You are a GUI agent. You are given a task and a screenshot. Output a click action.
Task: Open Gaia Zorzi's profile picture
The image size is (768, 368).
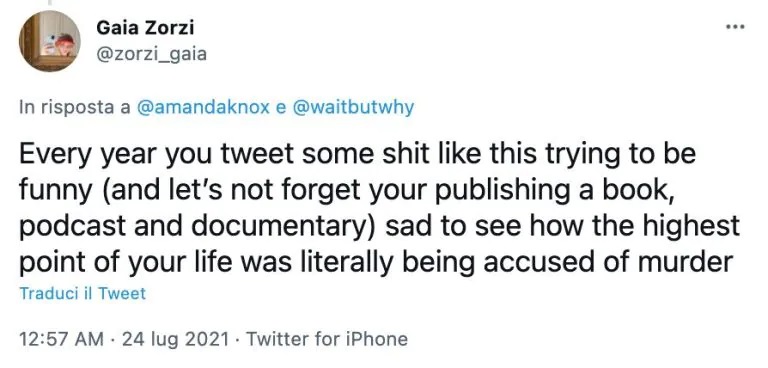[x=49, y=41]
